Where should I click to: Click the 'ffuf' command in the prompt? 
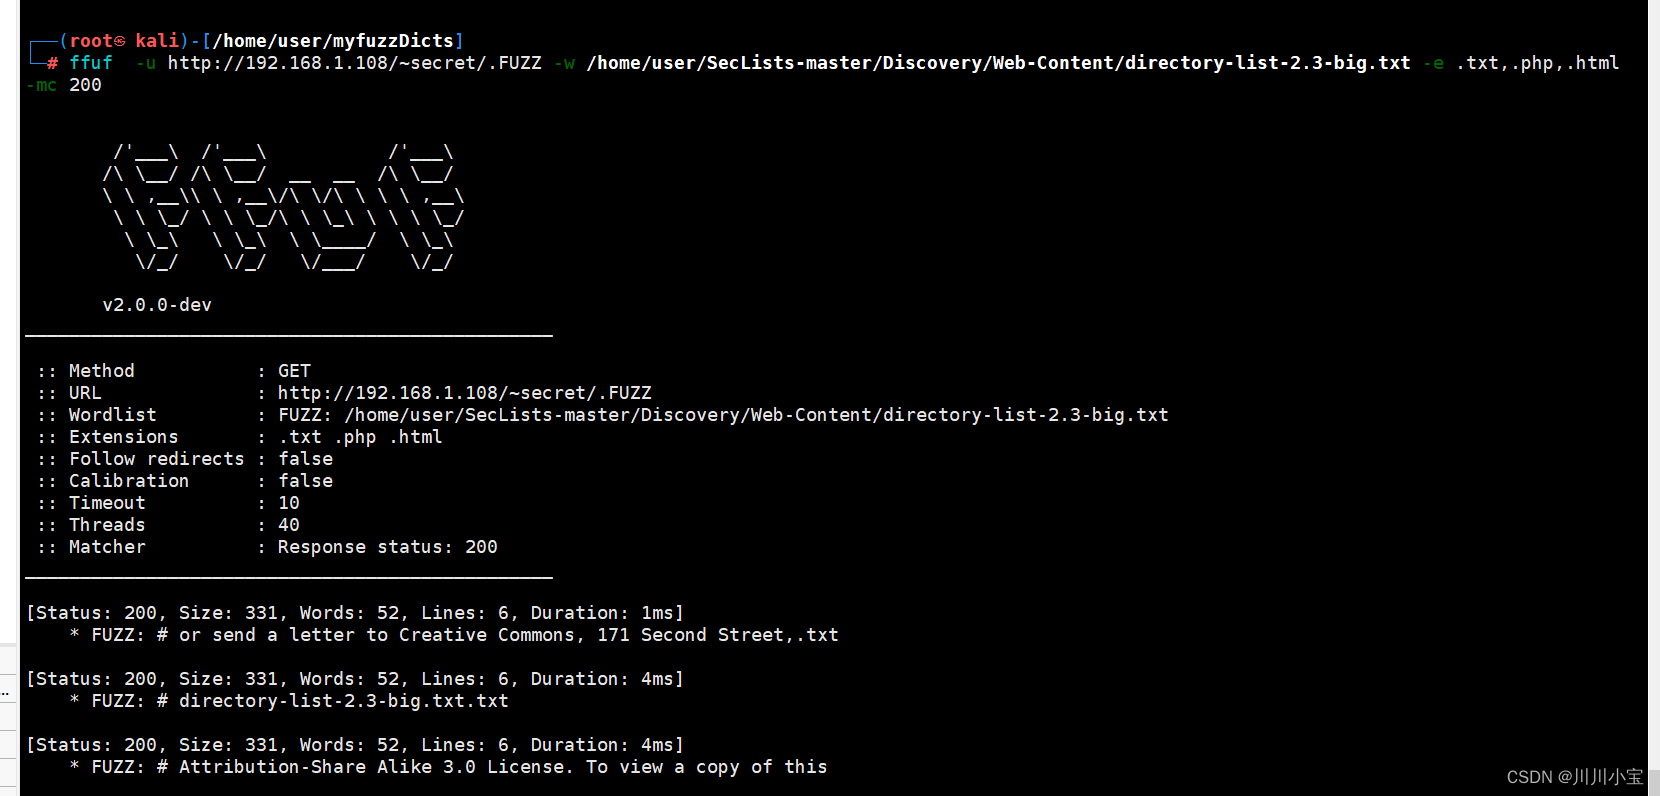pyautogui.click(x=91, y=63)
